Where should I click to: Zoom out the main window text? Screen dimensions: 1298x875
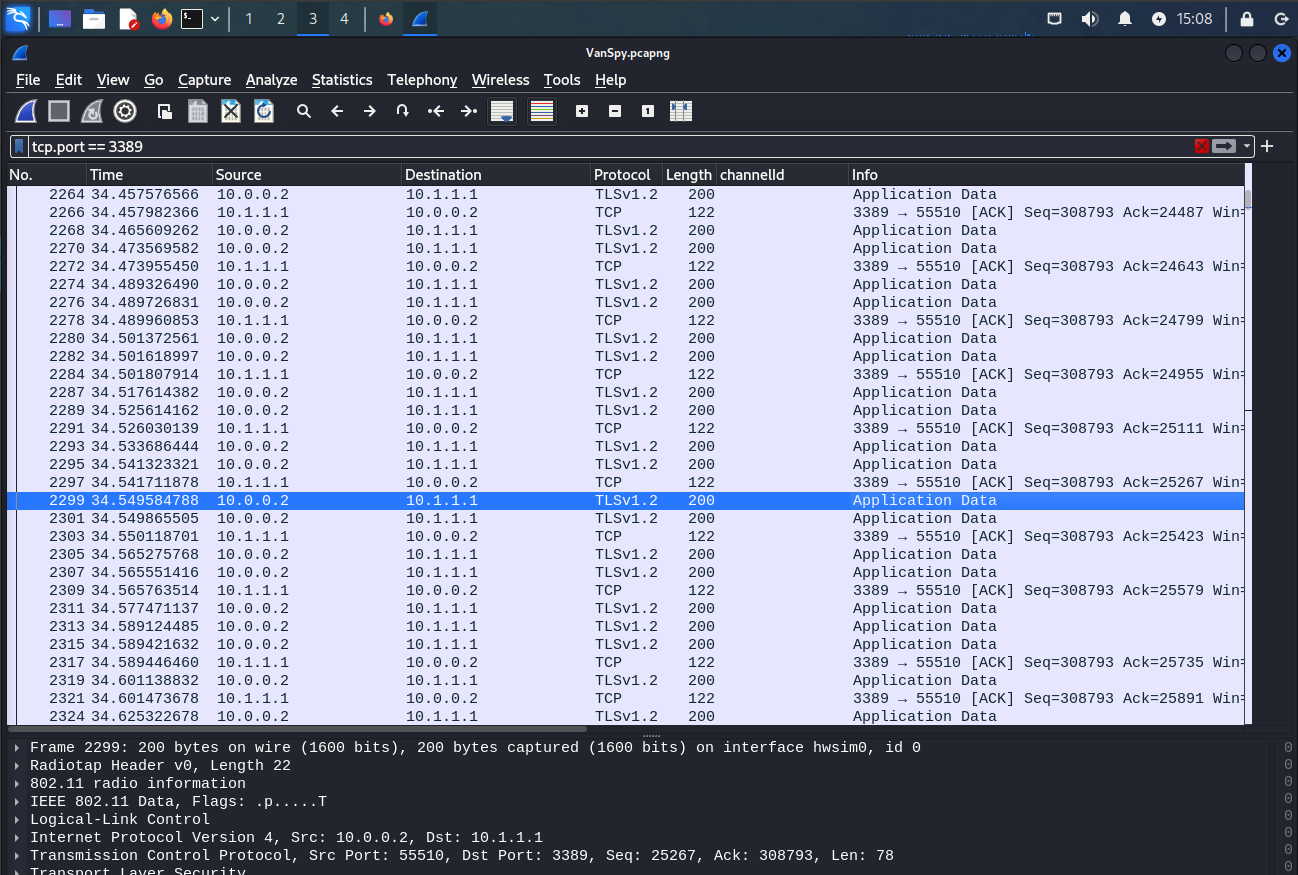click(615, 111)
